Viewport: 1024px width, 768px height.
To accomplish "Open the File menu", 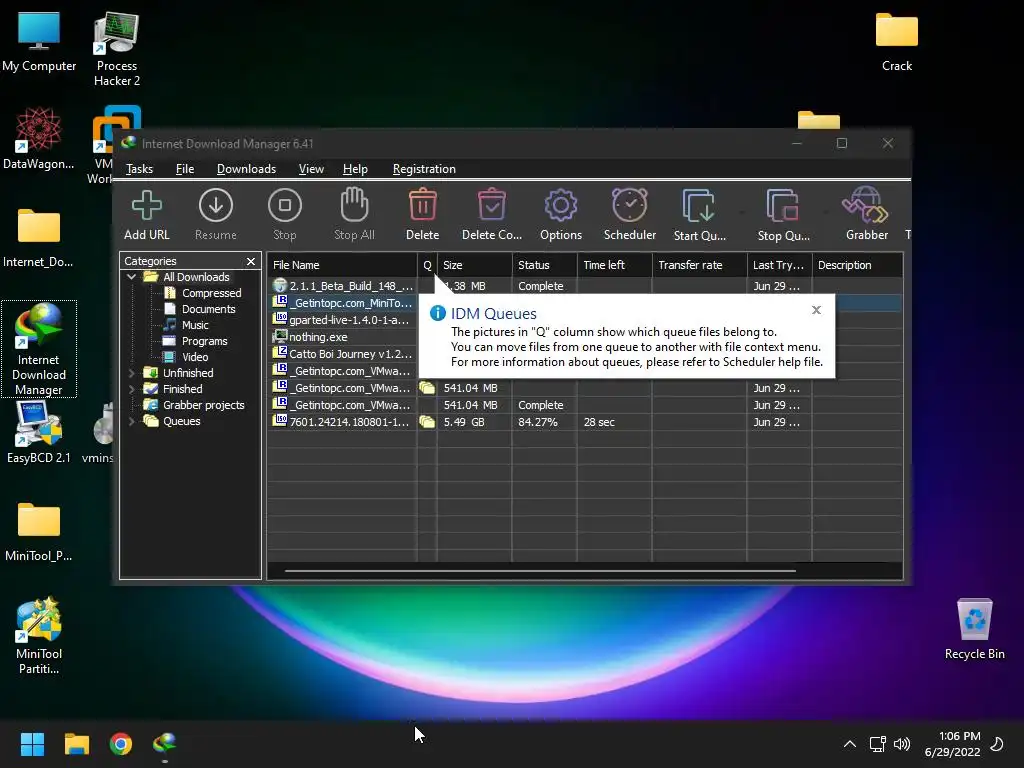I will coord(185,169).
